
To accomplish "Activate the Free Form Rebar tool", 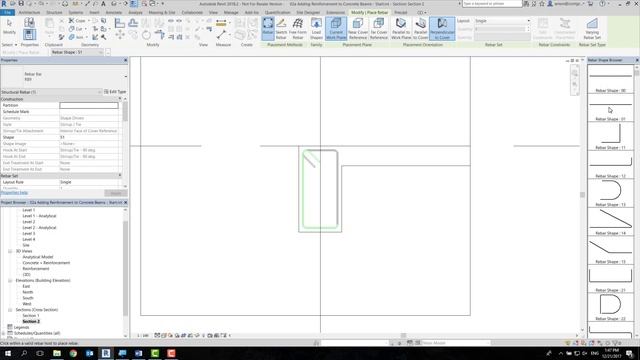I will pos(298,28).
